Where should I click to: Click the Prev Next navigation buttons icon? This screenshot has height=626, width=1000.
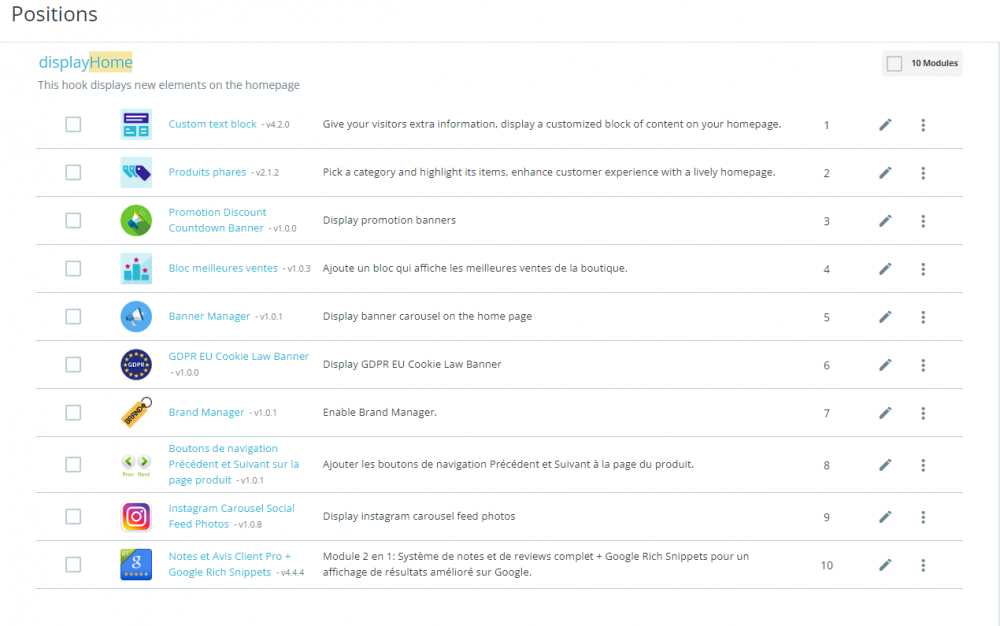coord(136,465)
